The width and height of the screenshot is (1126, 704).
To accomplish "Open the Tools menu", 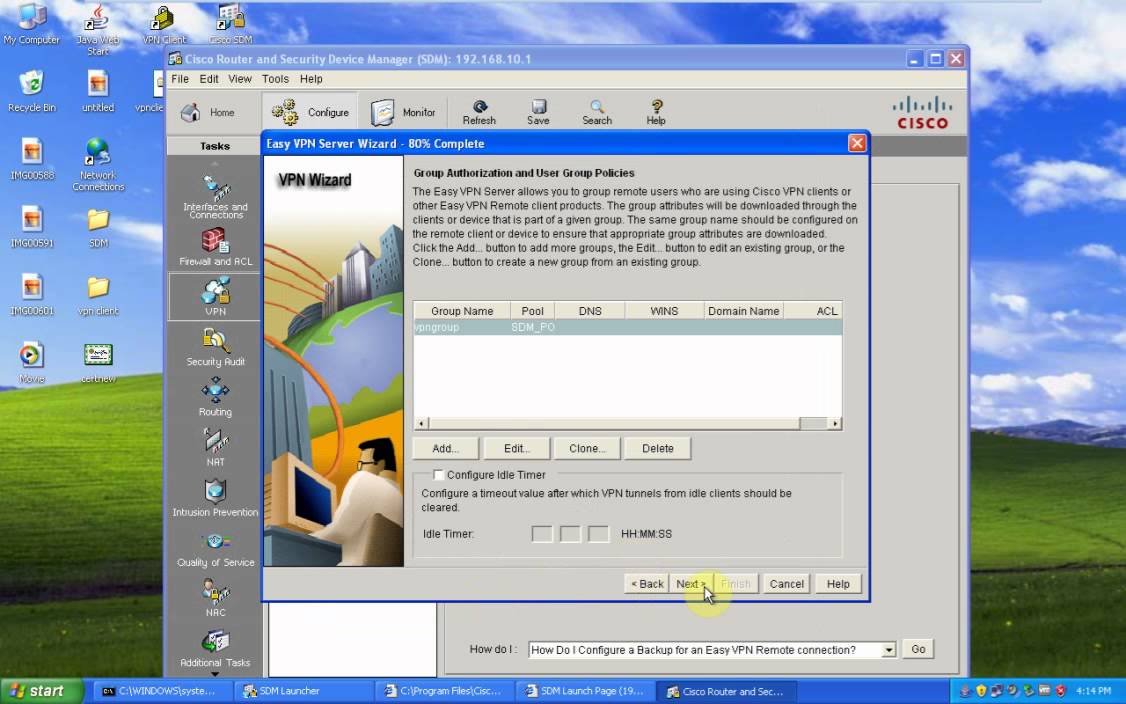I will point(275,79).
